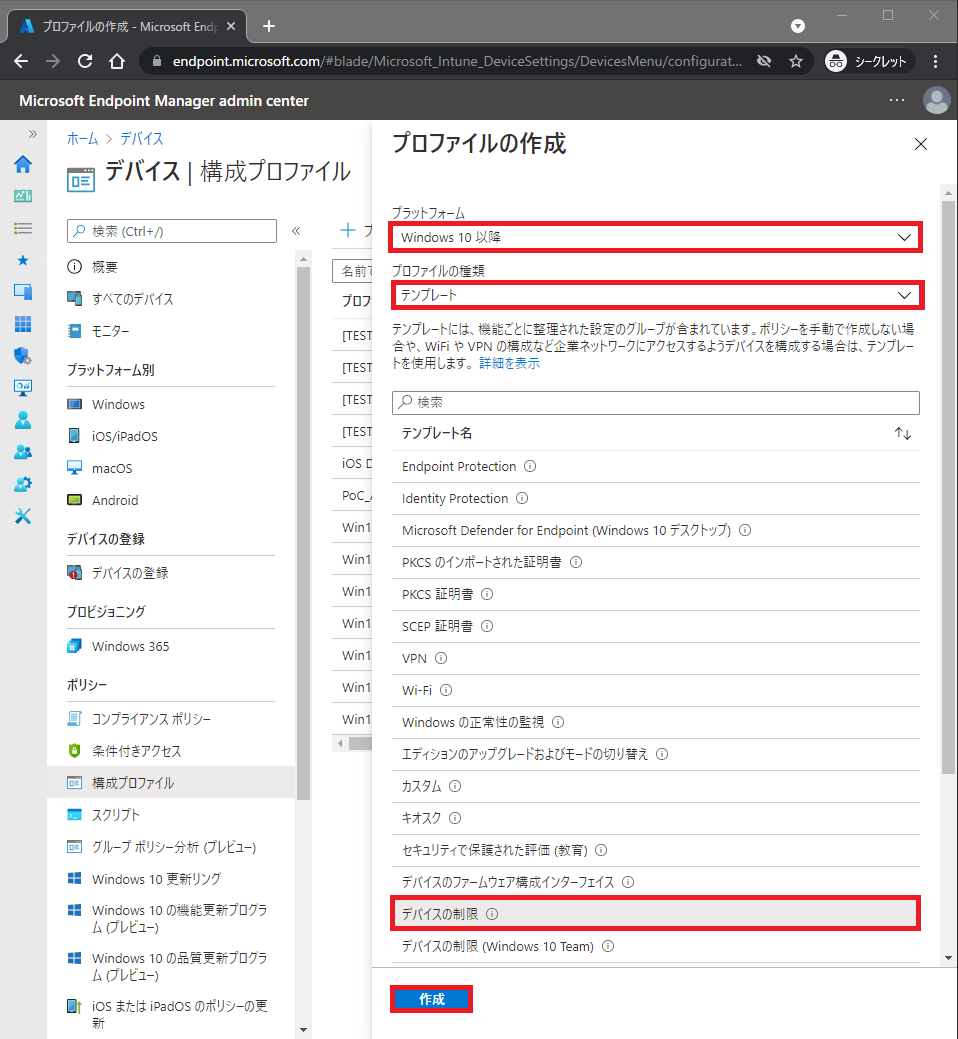This screenshot has width=958, height=1039.
Task: Open Chrome's three-dot menu
Action: click(935, 62)
